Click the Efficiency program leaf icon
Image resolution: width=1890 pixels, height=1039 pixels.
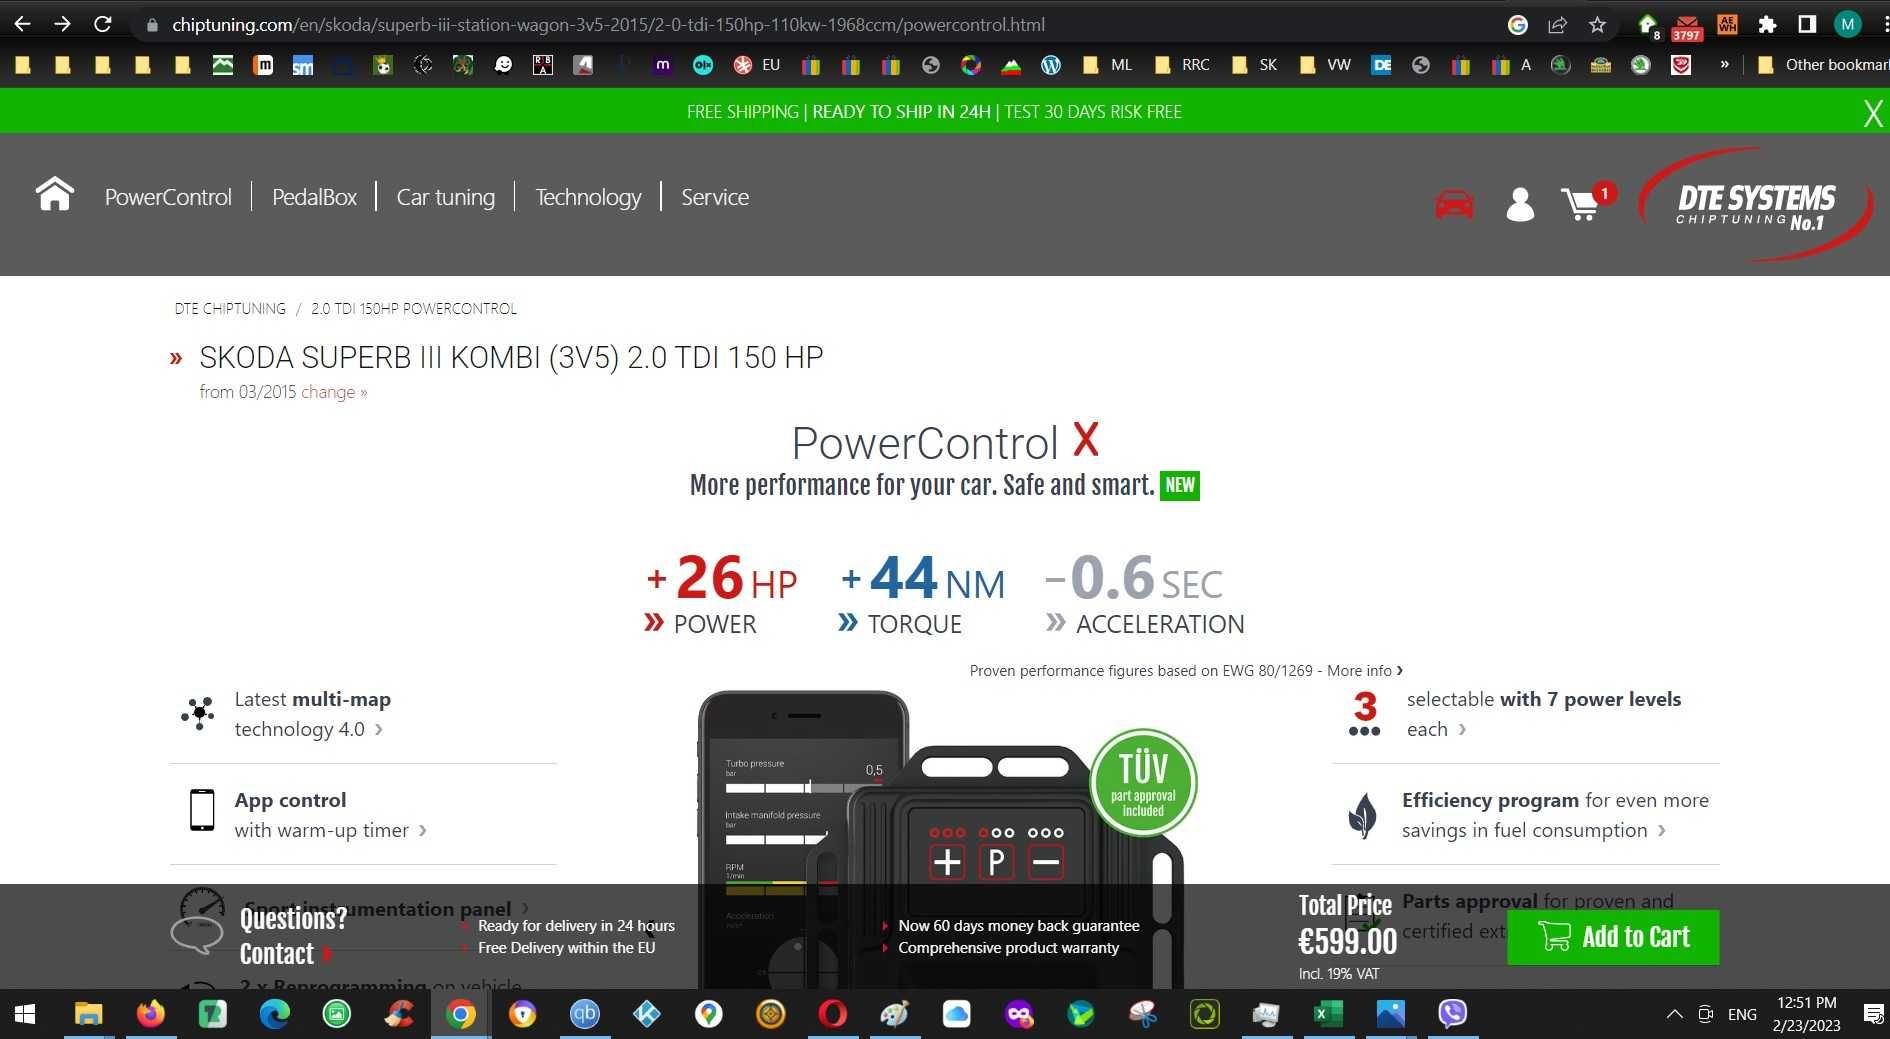tap(1362, 815)
